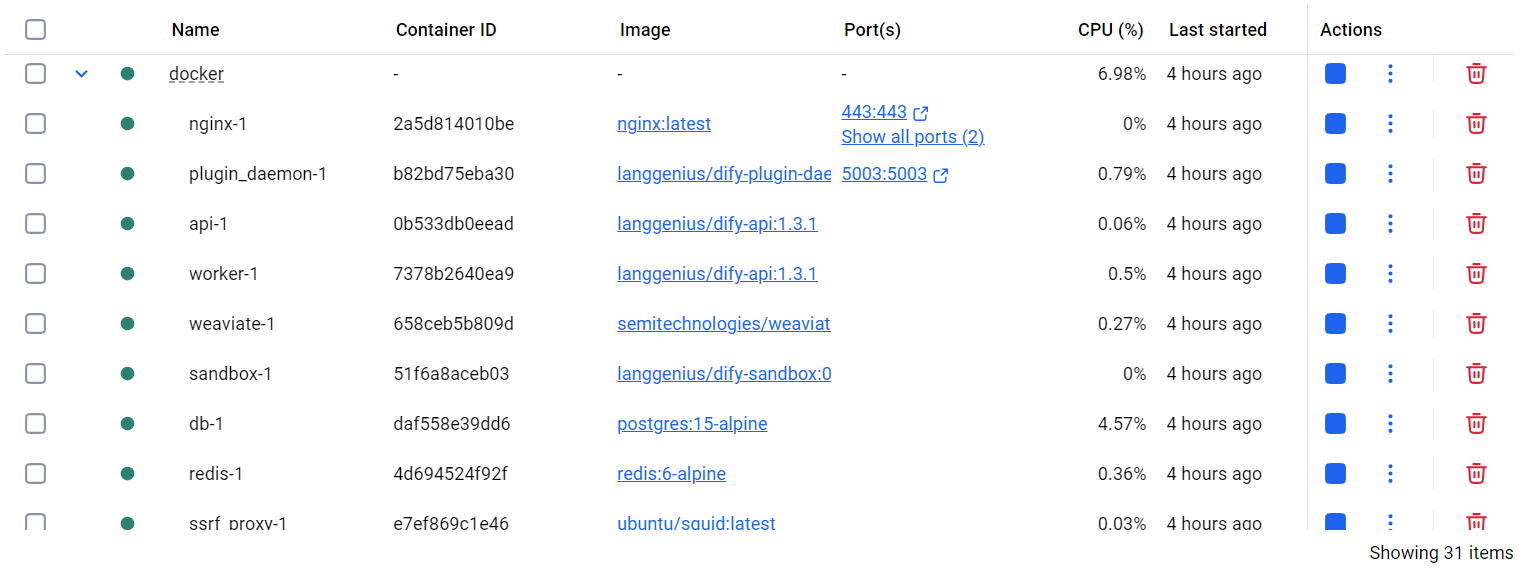The image size is (1537, 575).
Task: Open more actions for the docker stack
Action: (x=1390, y=74)
